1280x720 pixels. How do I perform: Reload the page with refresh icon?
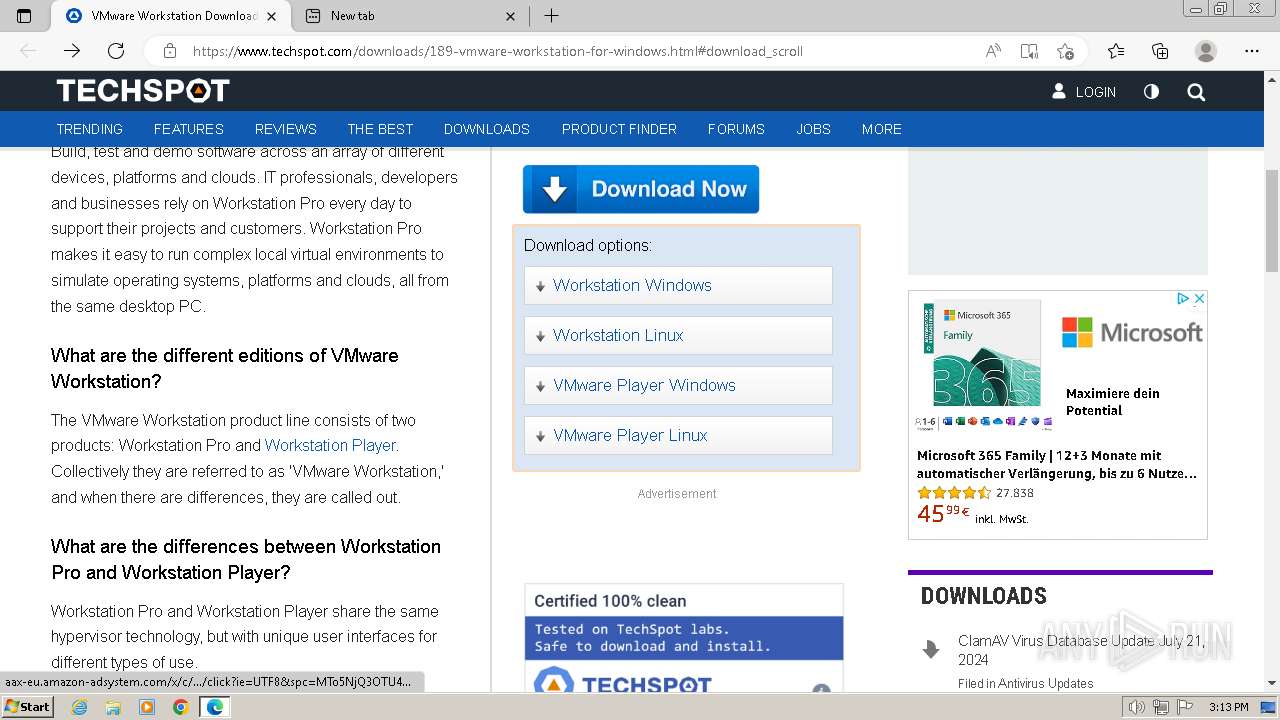tap(116, 51)
